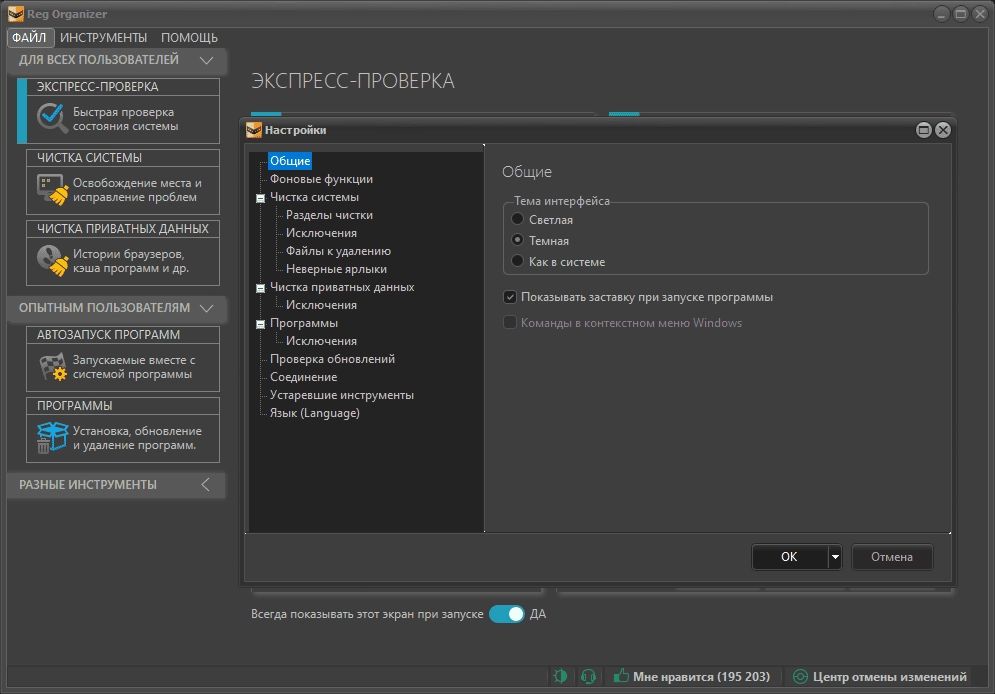
Task: Open Исключения under Программы
Action: (321, 341)
